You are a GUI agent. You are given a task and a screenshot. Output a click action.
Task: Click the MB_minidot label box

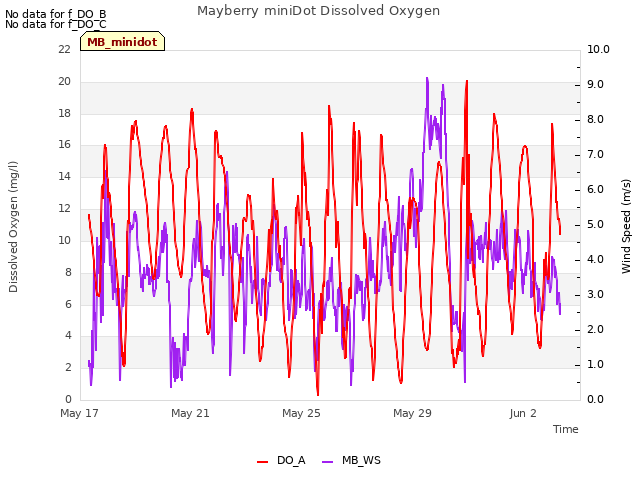(122, 42)
